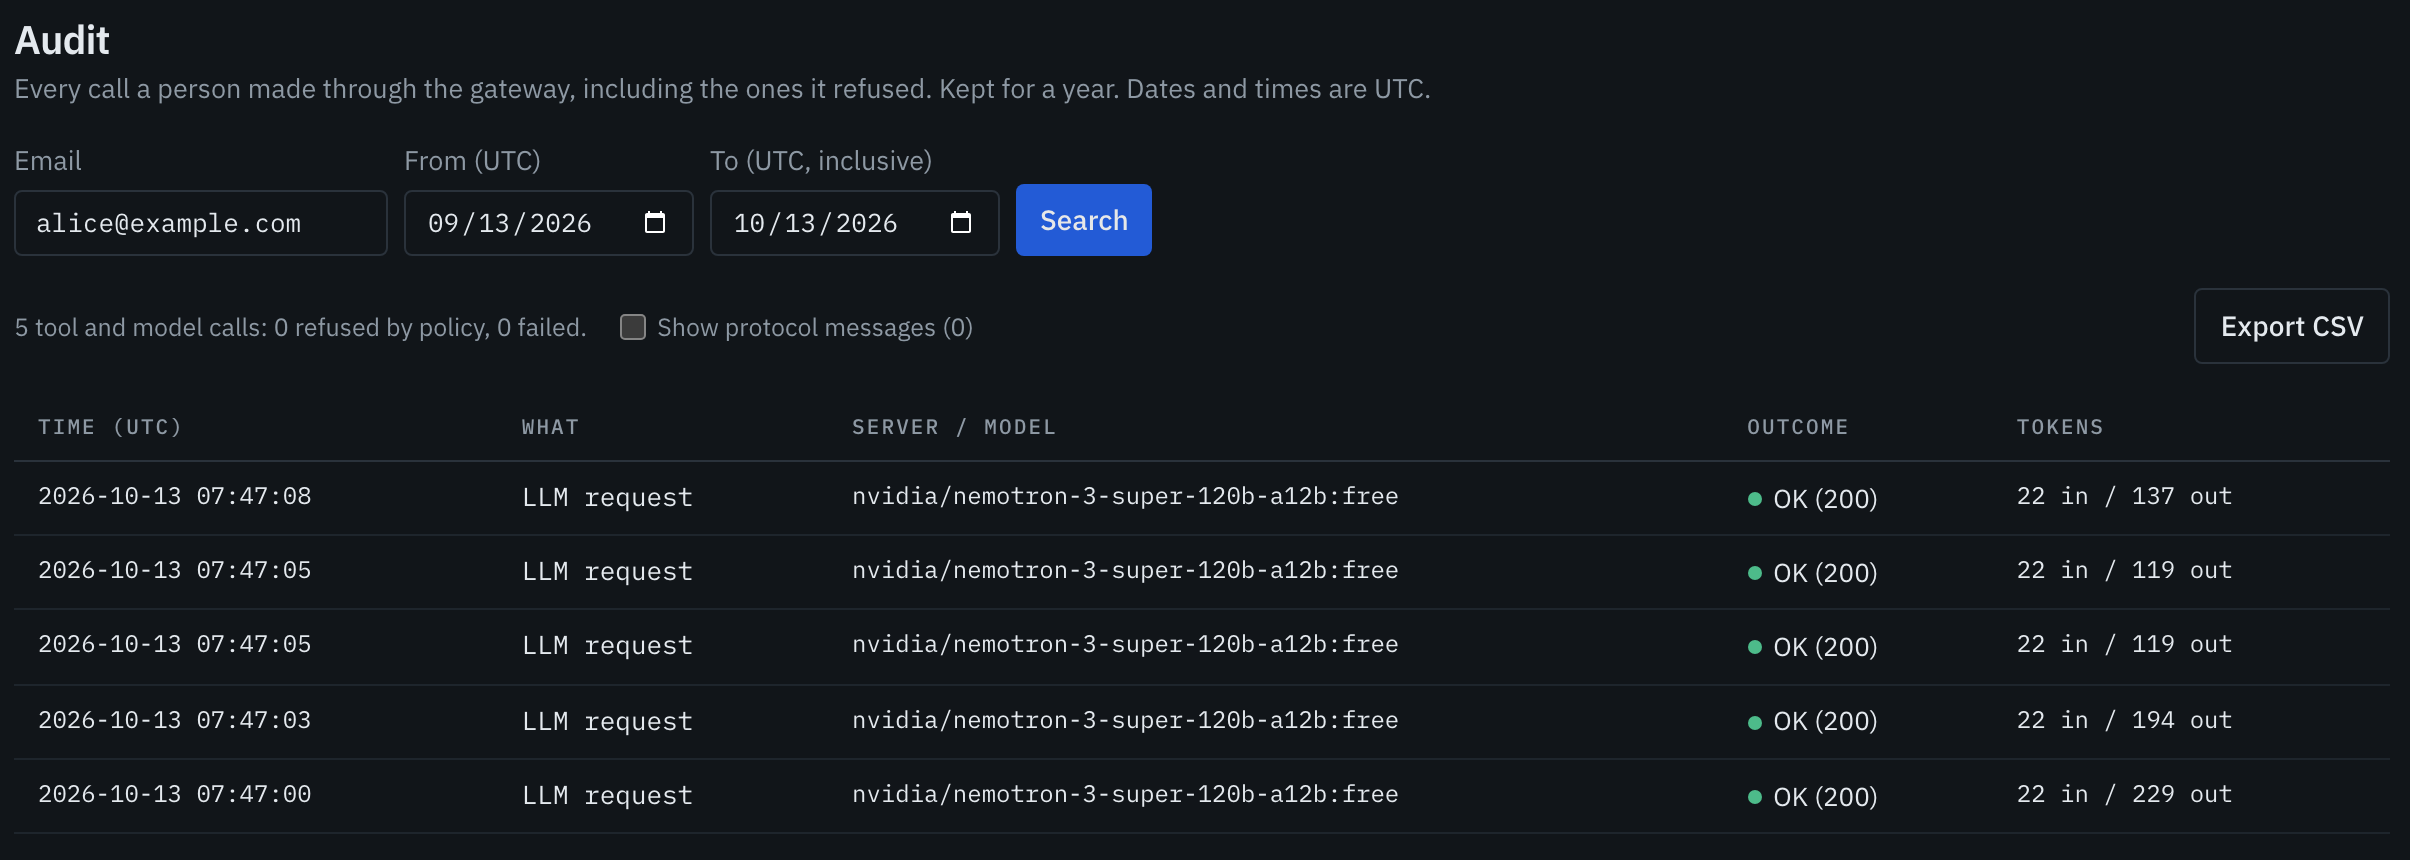Select the timestamp 2026-10-13 07:47:03

click(x=175, y=720)
